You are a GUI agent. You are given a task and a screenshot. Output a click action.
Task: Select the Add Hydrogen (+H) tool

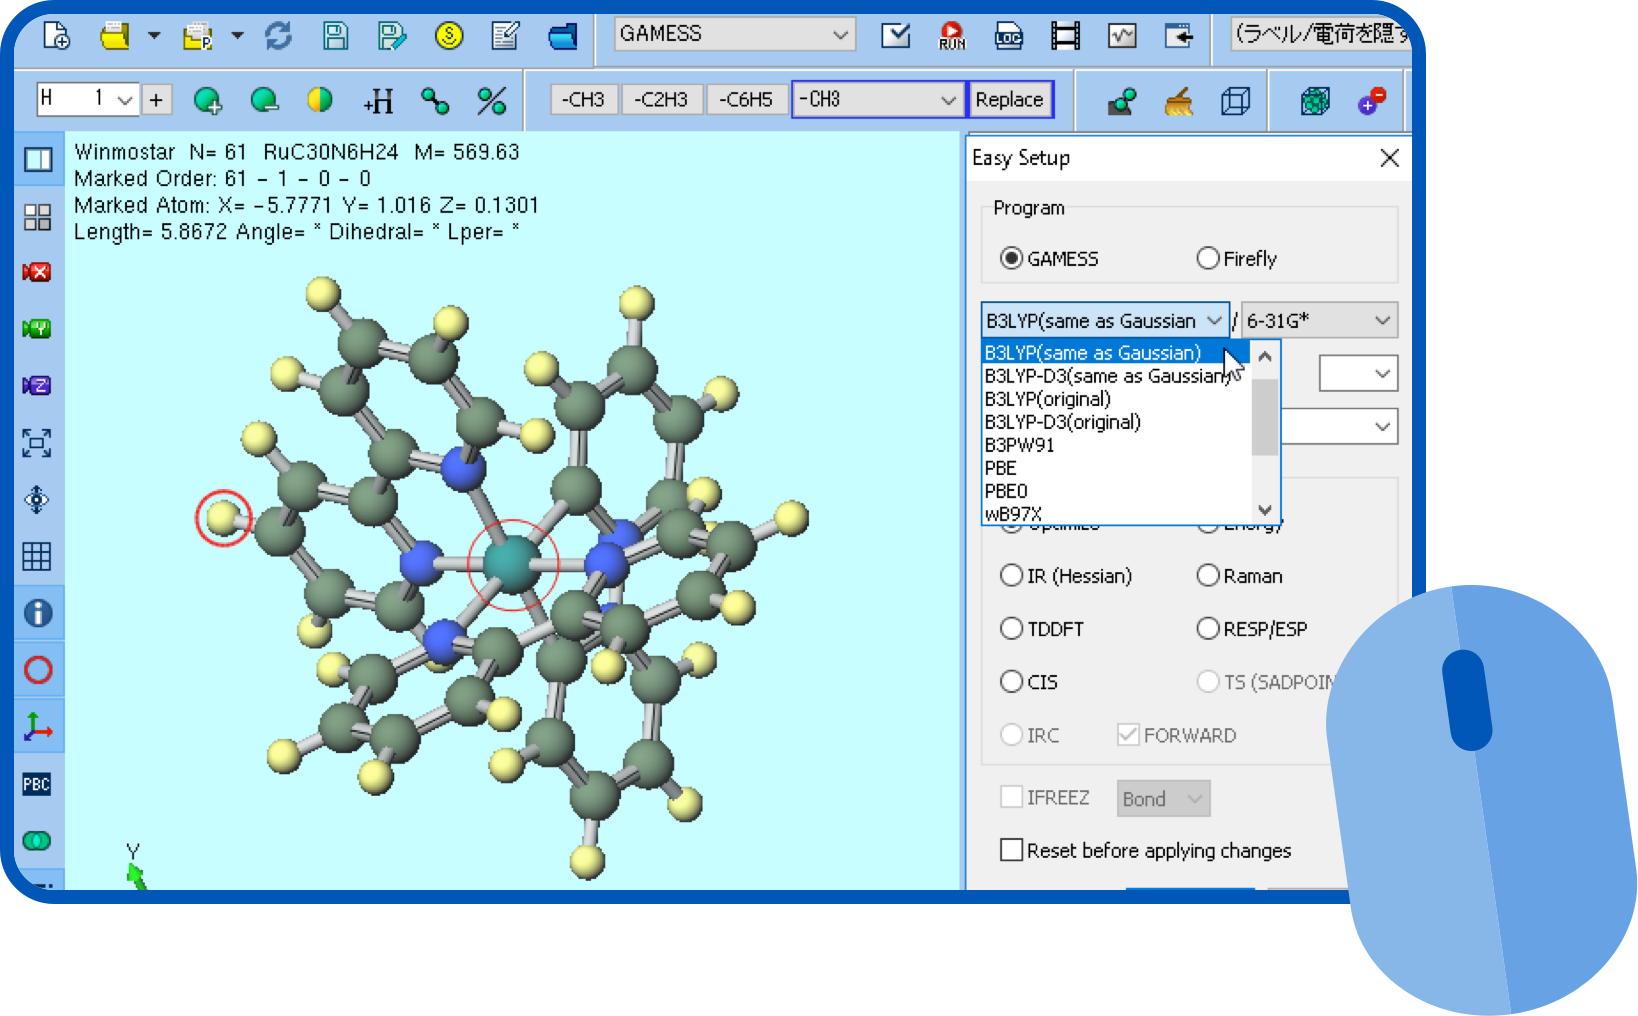377,100
